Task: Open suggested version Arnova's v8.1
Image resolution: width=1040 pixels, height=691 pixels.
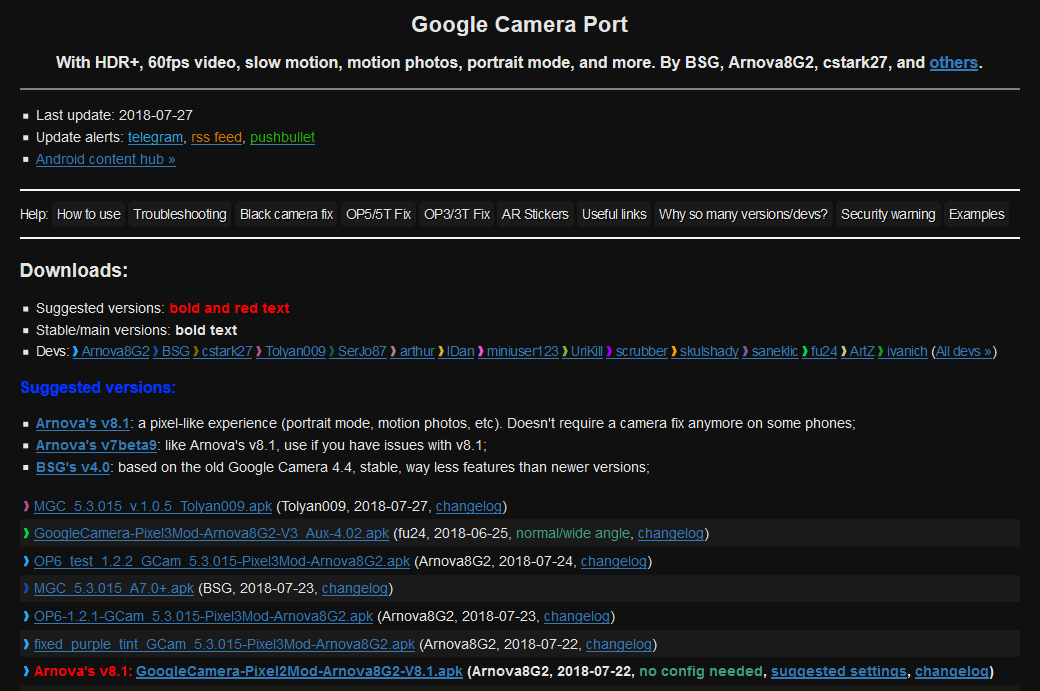Action: (x=82, y=423)
